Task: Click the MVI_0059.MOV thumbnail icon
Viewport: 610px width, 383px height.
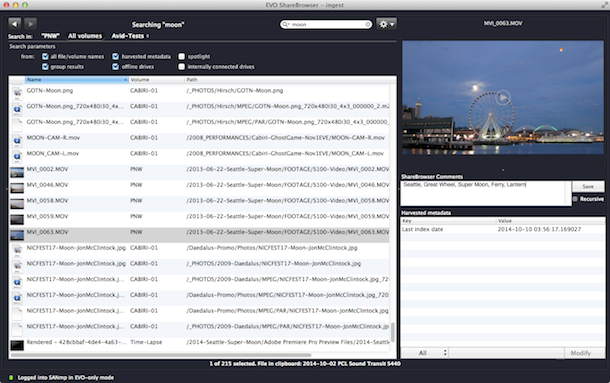Action: [17, 219]
